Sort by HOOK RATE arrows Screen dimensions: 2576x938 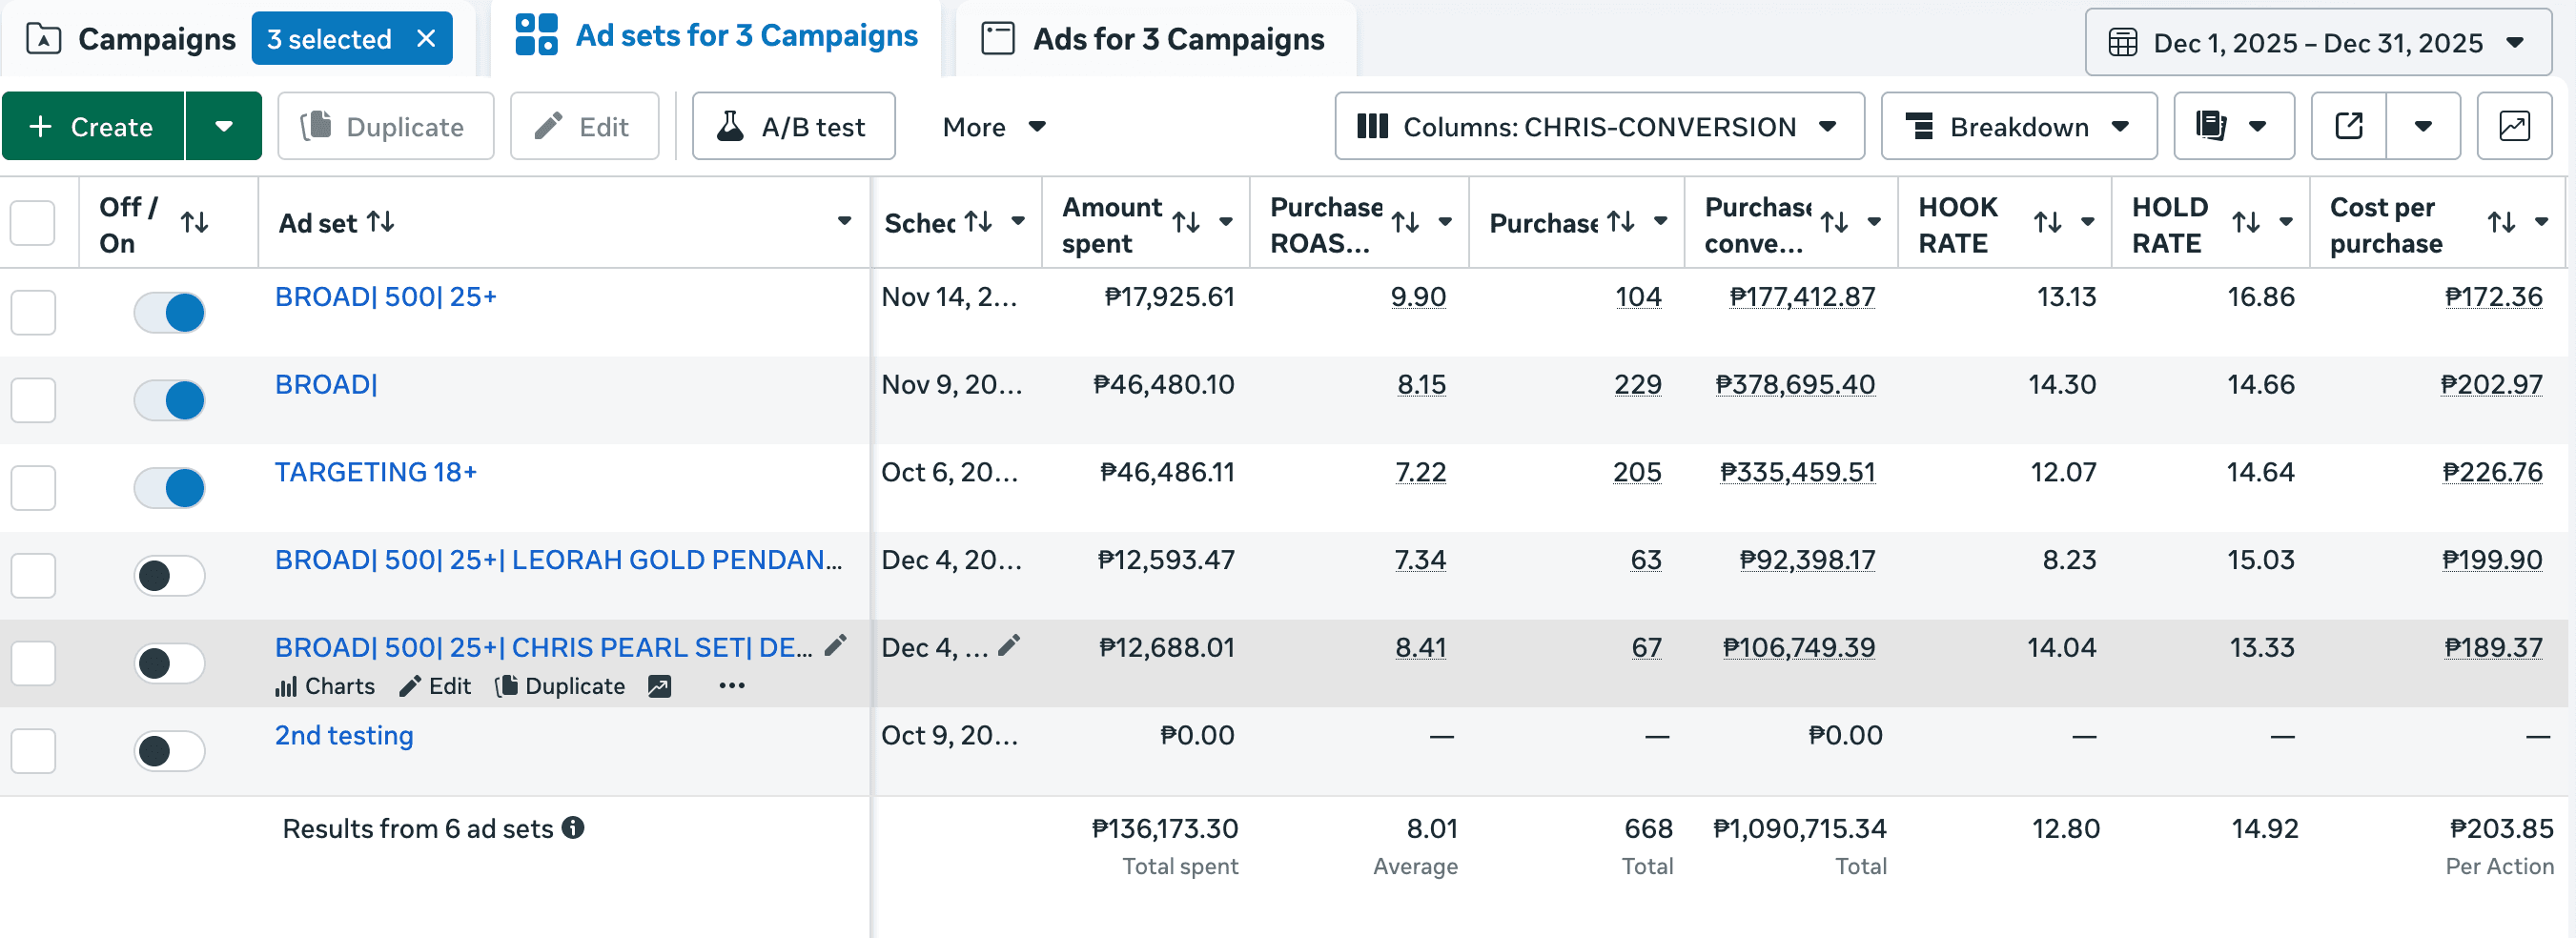(x=2048, y=222)
